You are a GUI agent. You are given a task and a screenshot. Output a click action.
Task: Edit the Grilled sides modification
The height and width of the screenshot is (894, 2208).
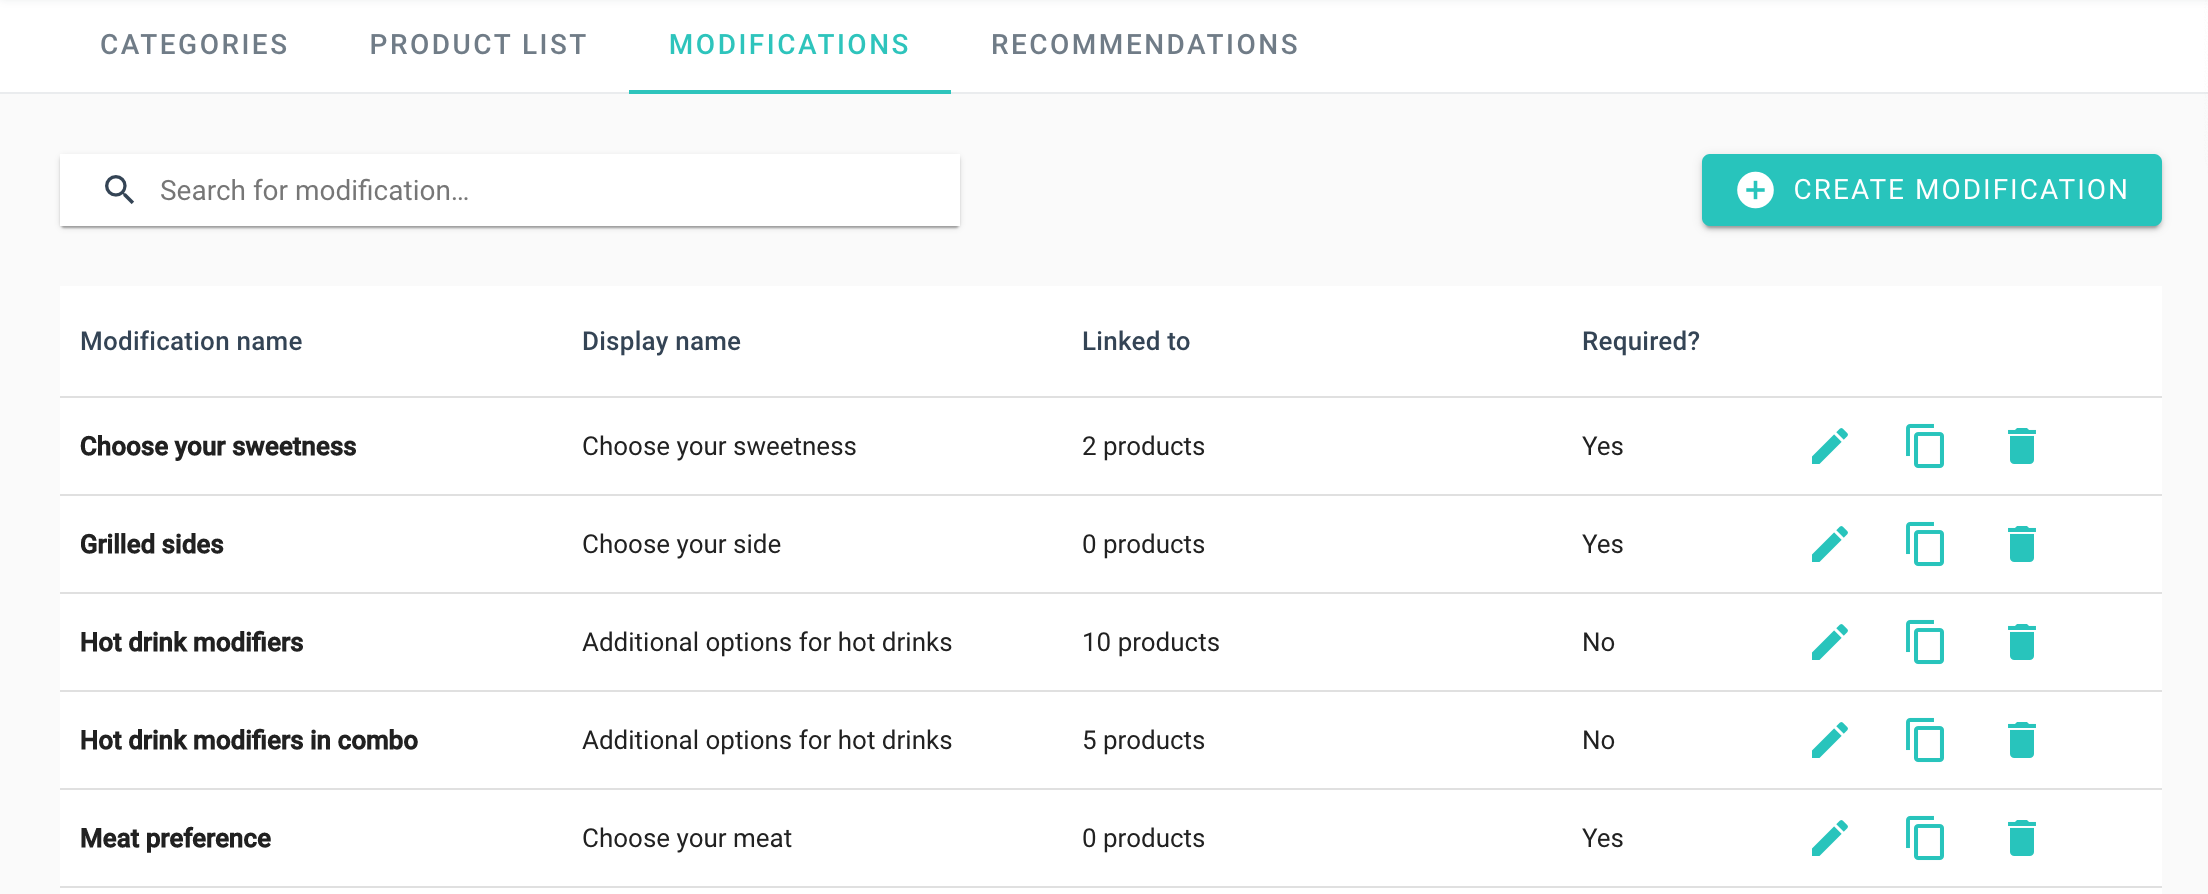coord(1829,544)
